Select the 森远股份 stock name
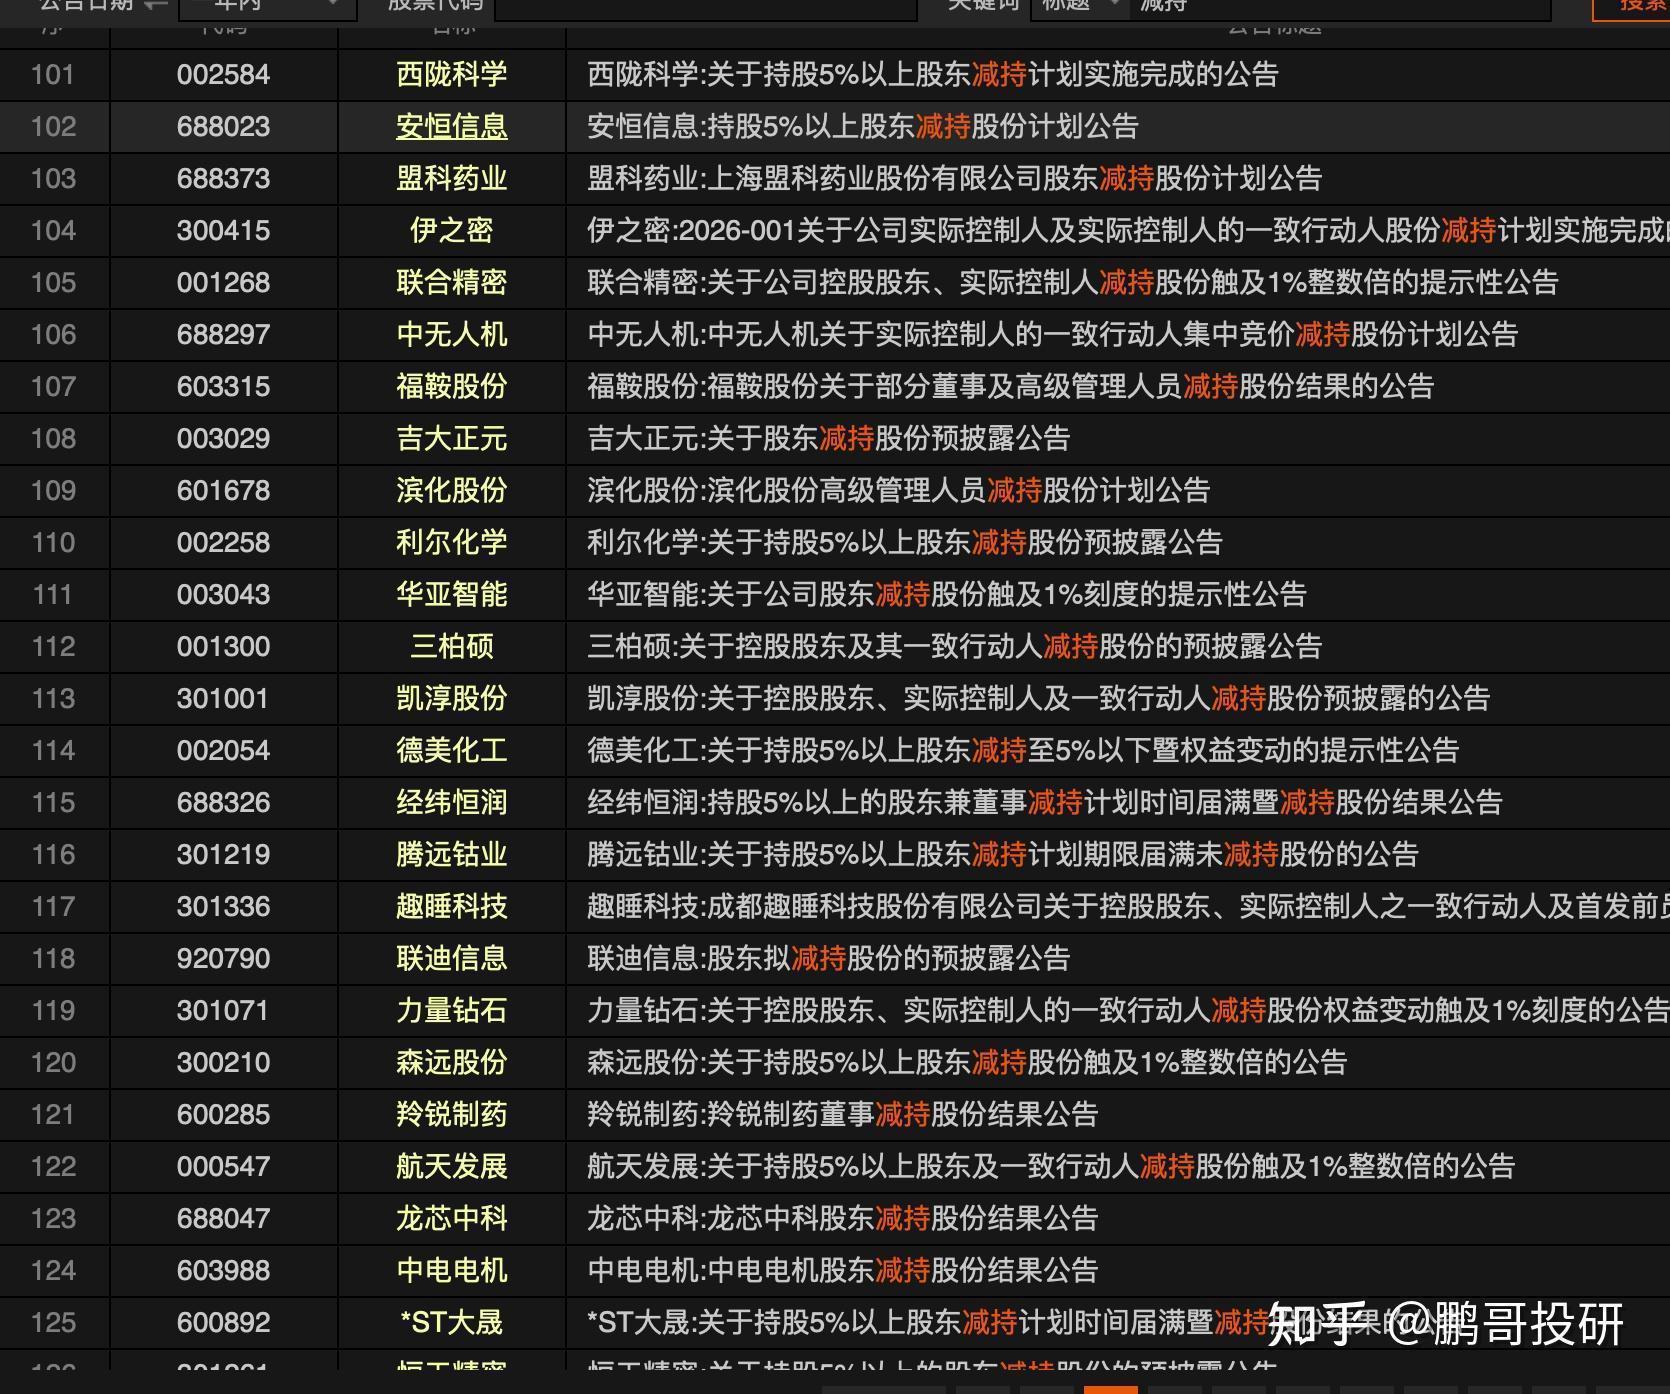This screenshot has width=1670, height=1394. click(x=452, y=1063)
